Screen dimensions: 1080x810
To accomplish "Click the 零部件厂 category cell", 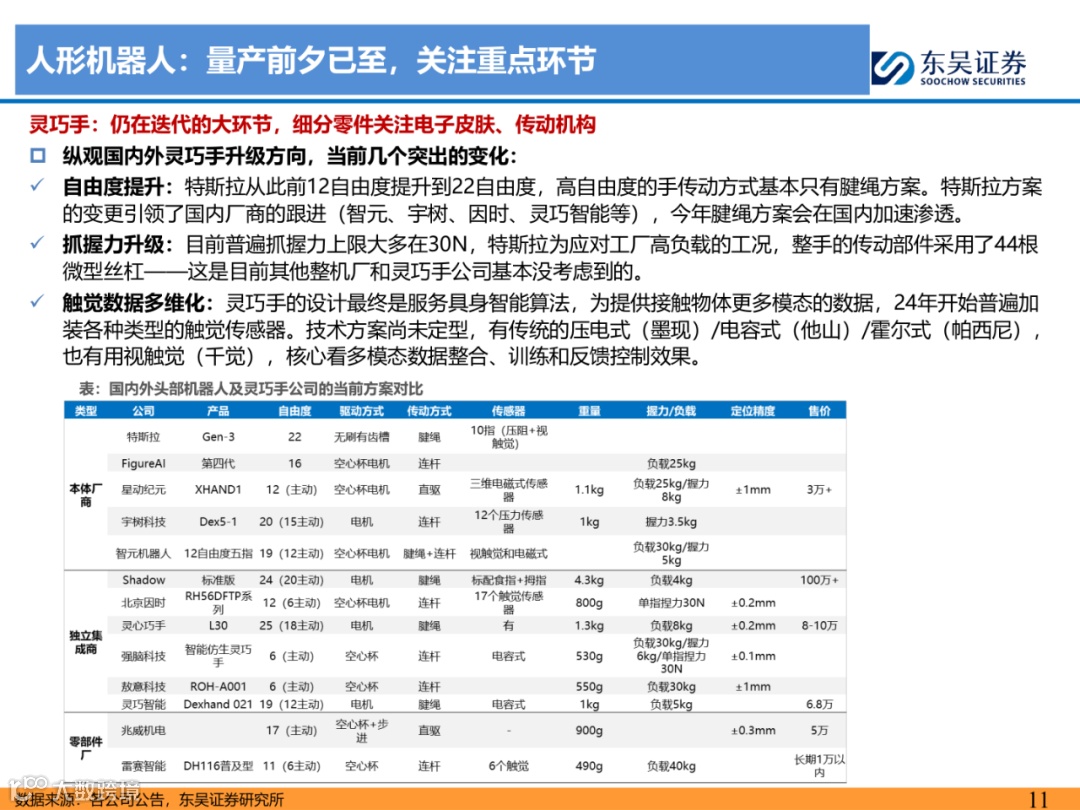I will click(85, 748).
